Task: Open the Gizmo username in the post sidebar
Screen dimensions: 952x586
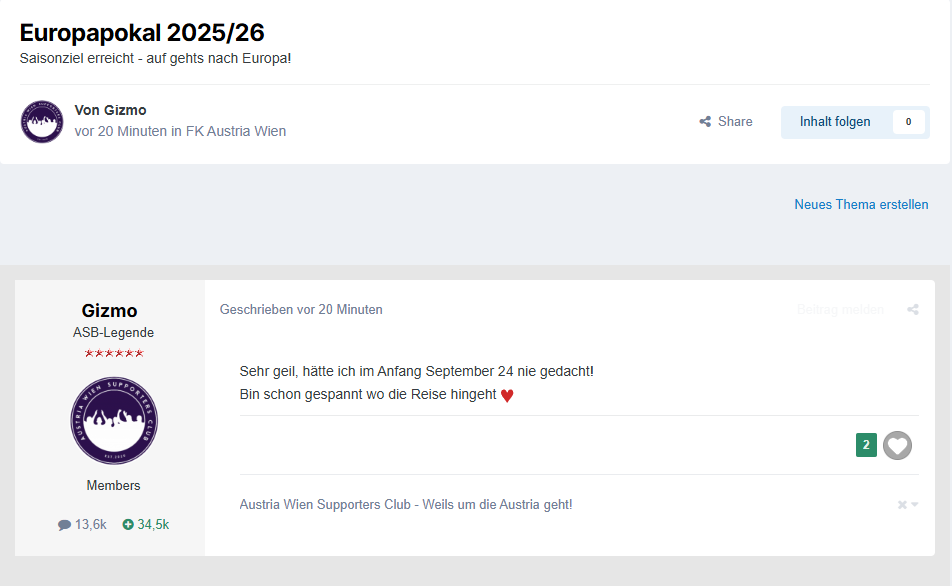Action: [109, 310]
